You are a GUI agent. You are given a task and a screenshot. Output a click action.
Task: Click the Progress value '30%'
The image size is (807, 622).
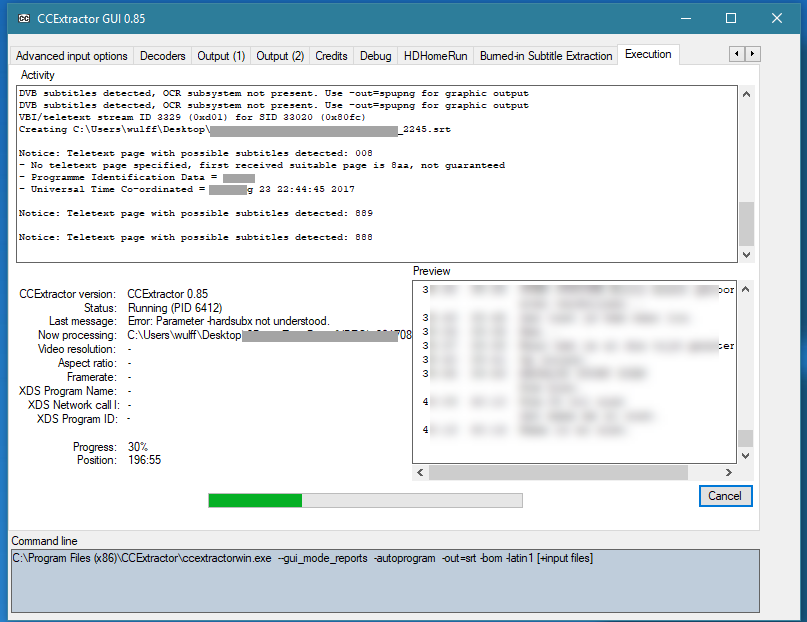(138, 447)
